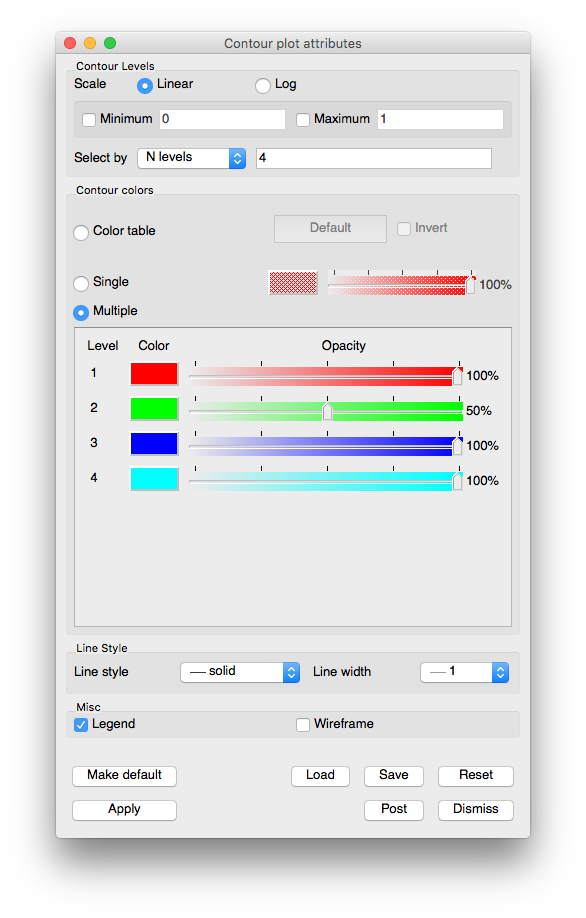
Task: Click the Post button
Action: click(393, 810)
